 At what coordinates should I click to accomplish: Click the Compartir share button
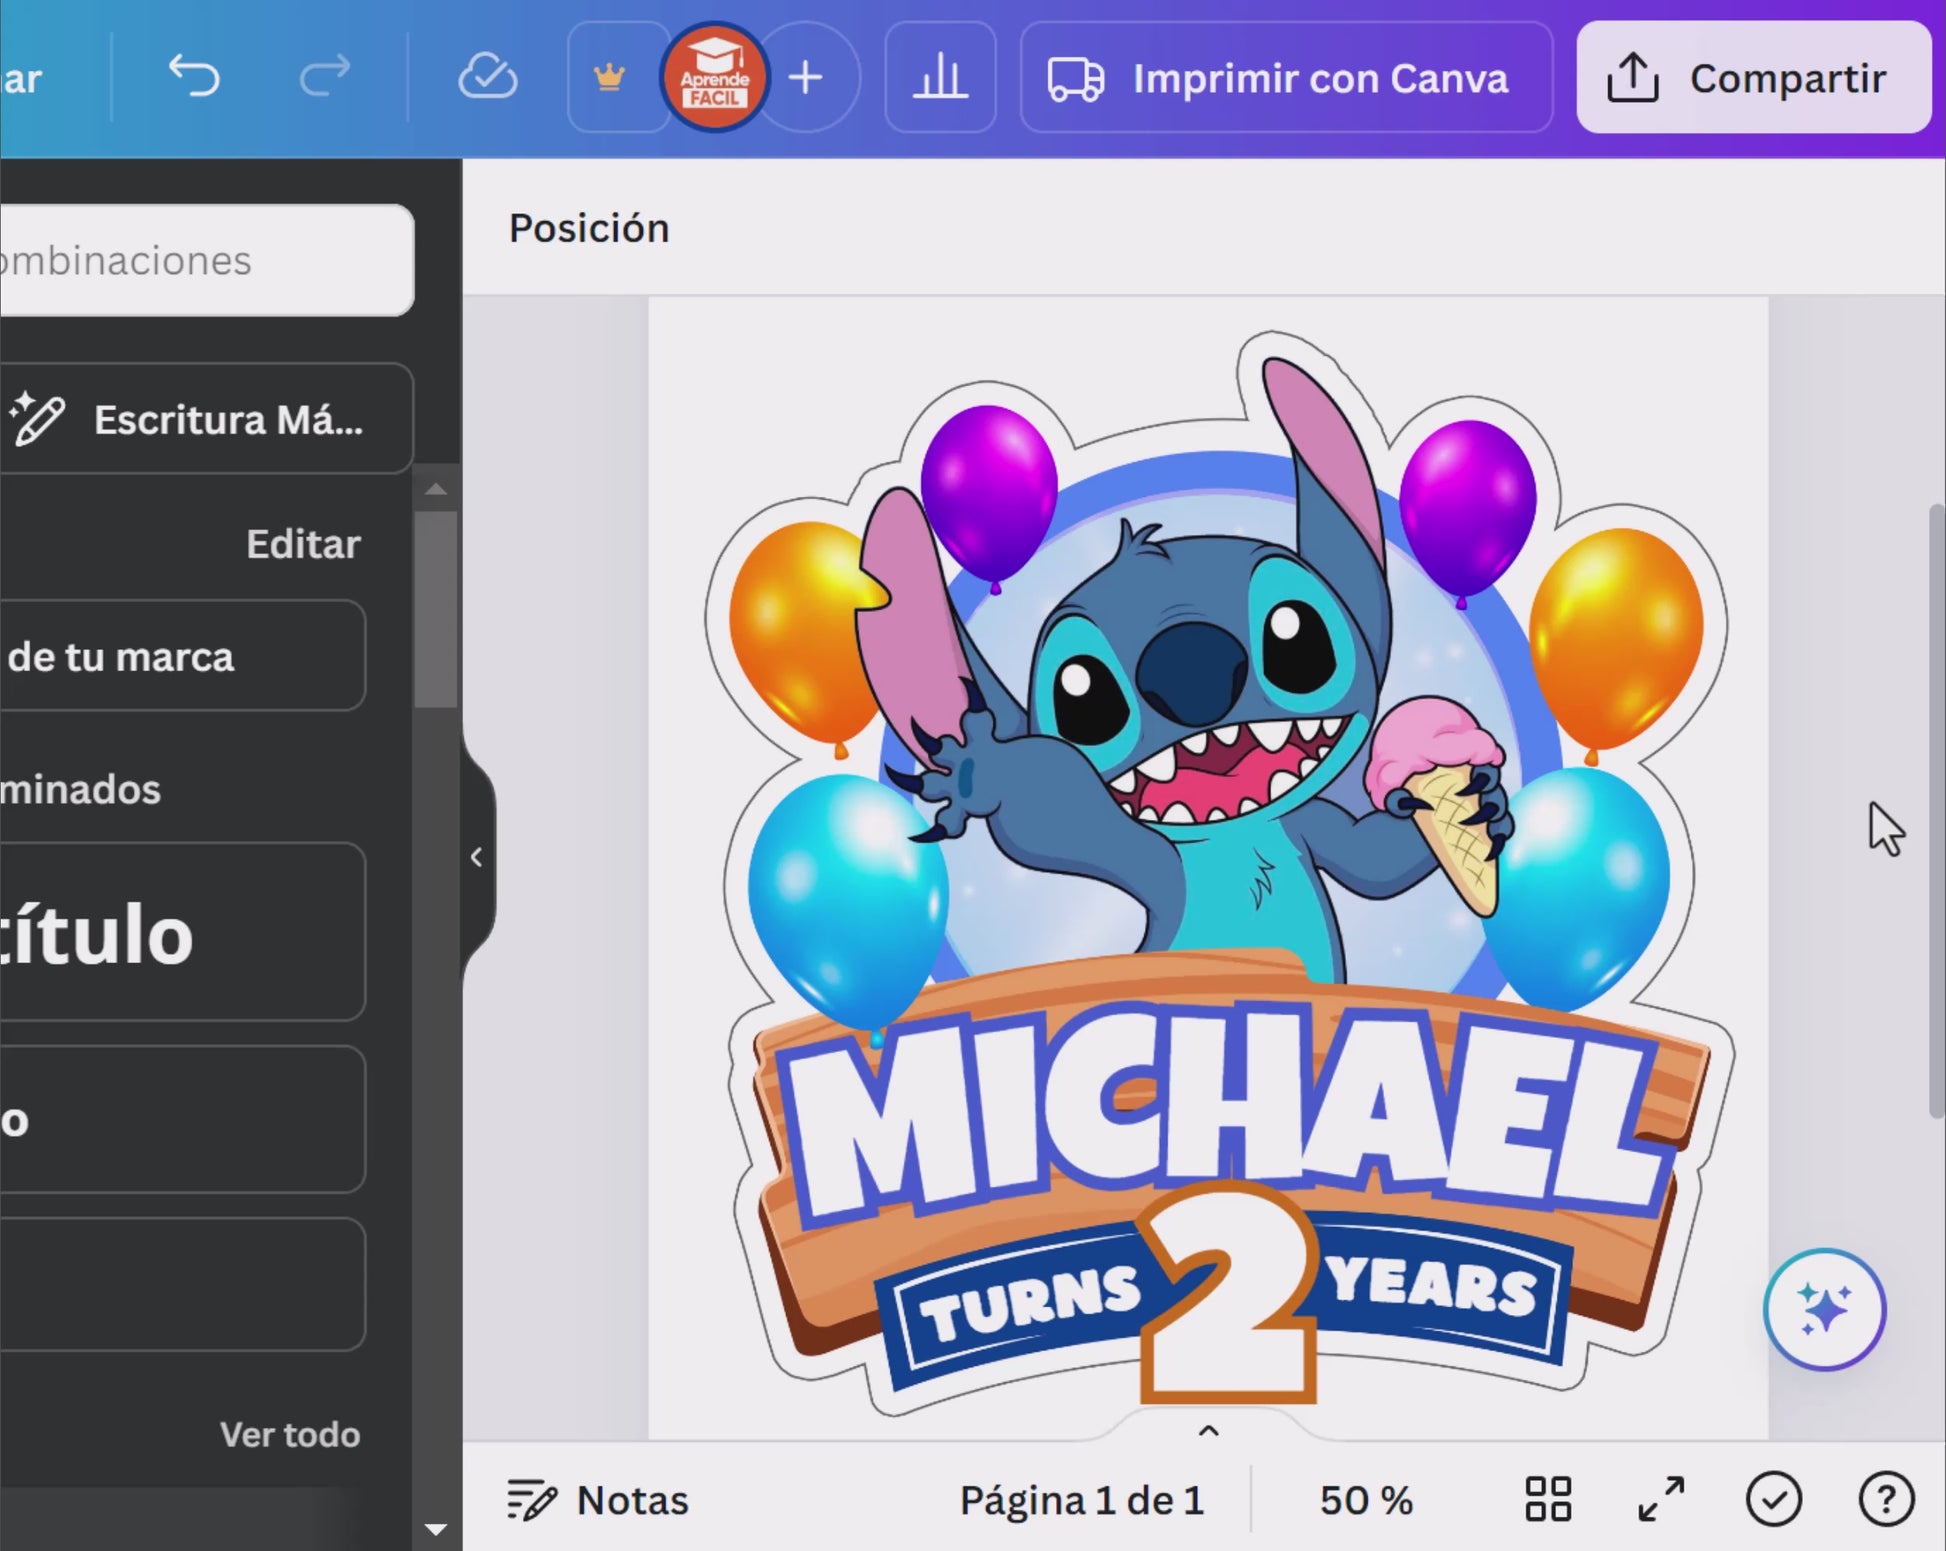pos(1752,78)
